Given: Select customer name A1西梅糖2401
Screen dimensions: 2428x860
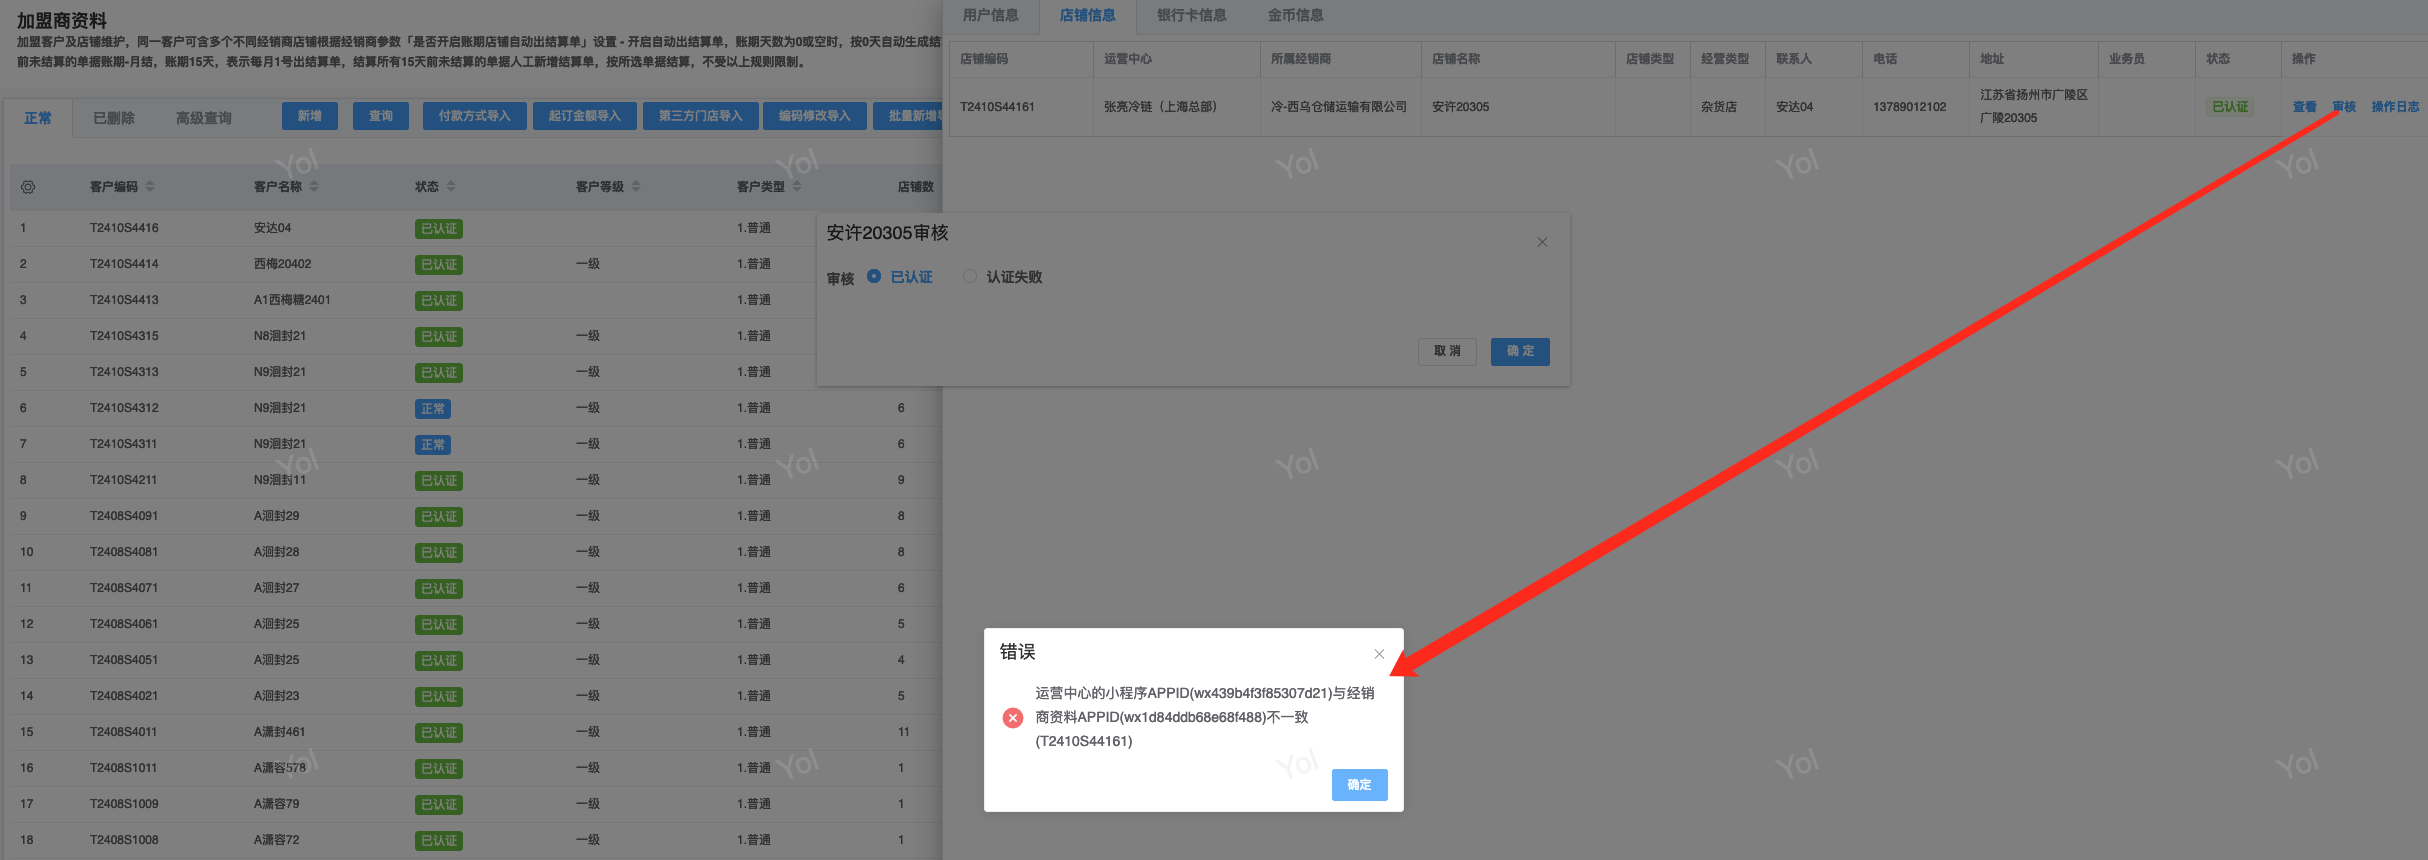Looking at the screenshot, I should pos(292,300).
